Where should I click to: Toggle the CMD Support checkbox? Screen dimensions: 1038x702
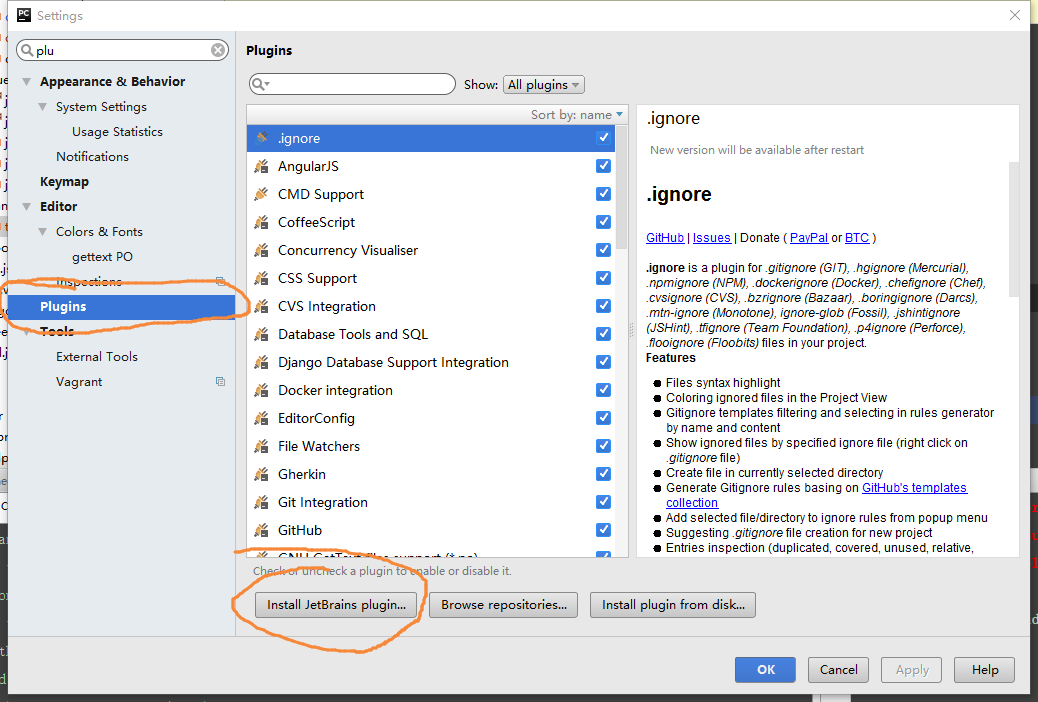click(x=603, y=194)
